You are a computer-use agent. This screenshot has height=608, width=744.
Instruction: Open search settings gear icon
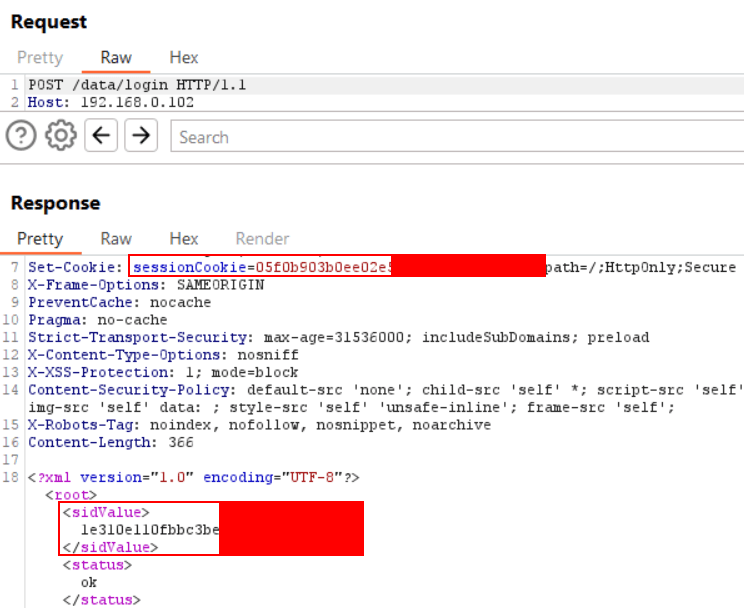61,135
